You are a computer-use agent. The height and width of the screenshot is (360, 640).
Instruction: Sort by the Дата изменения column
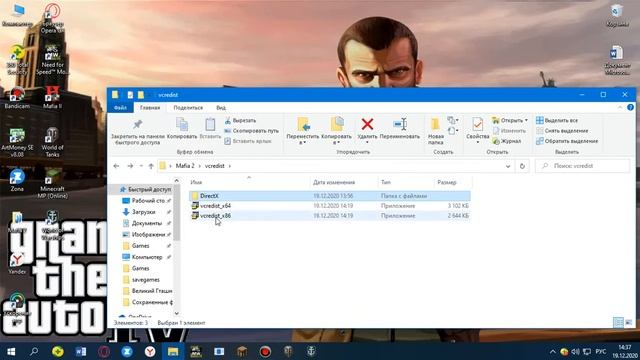point(334,182)
